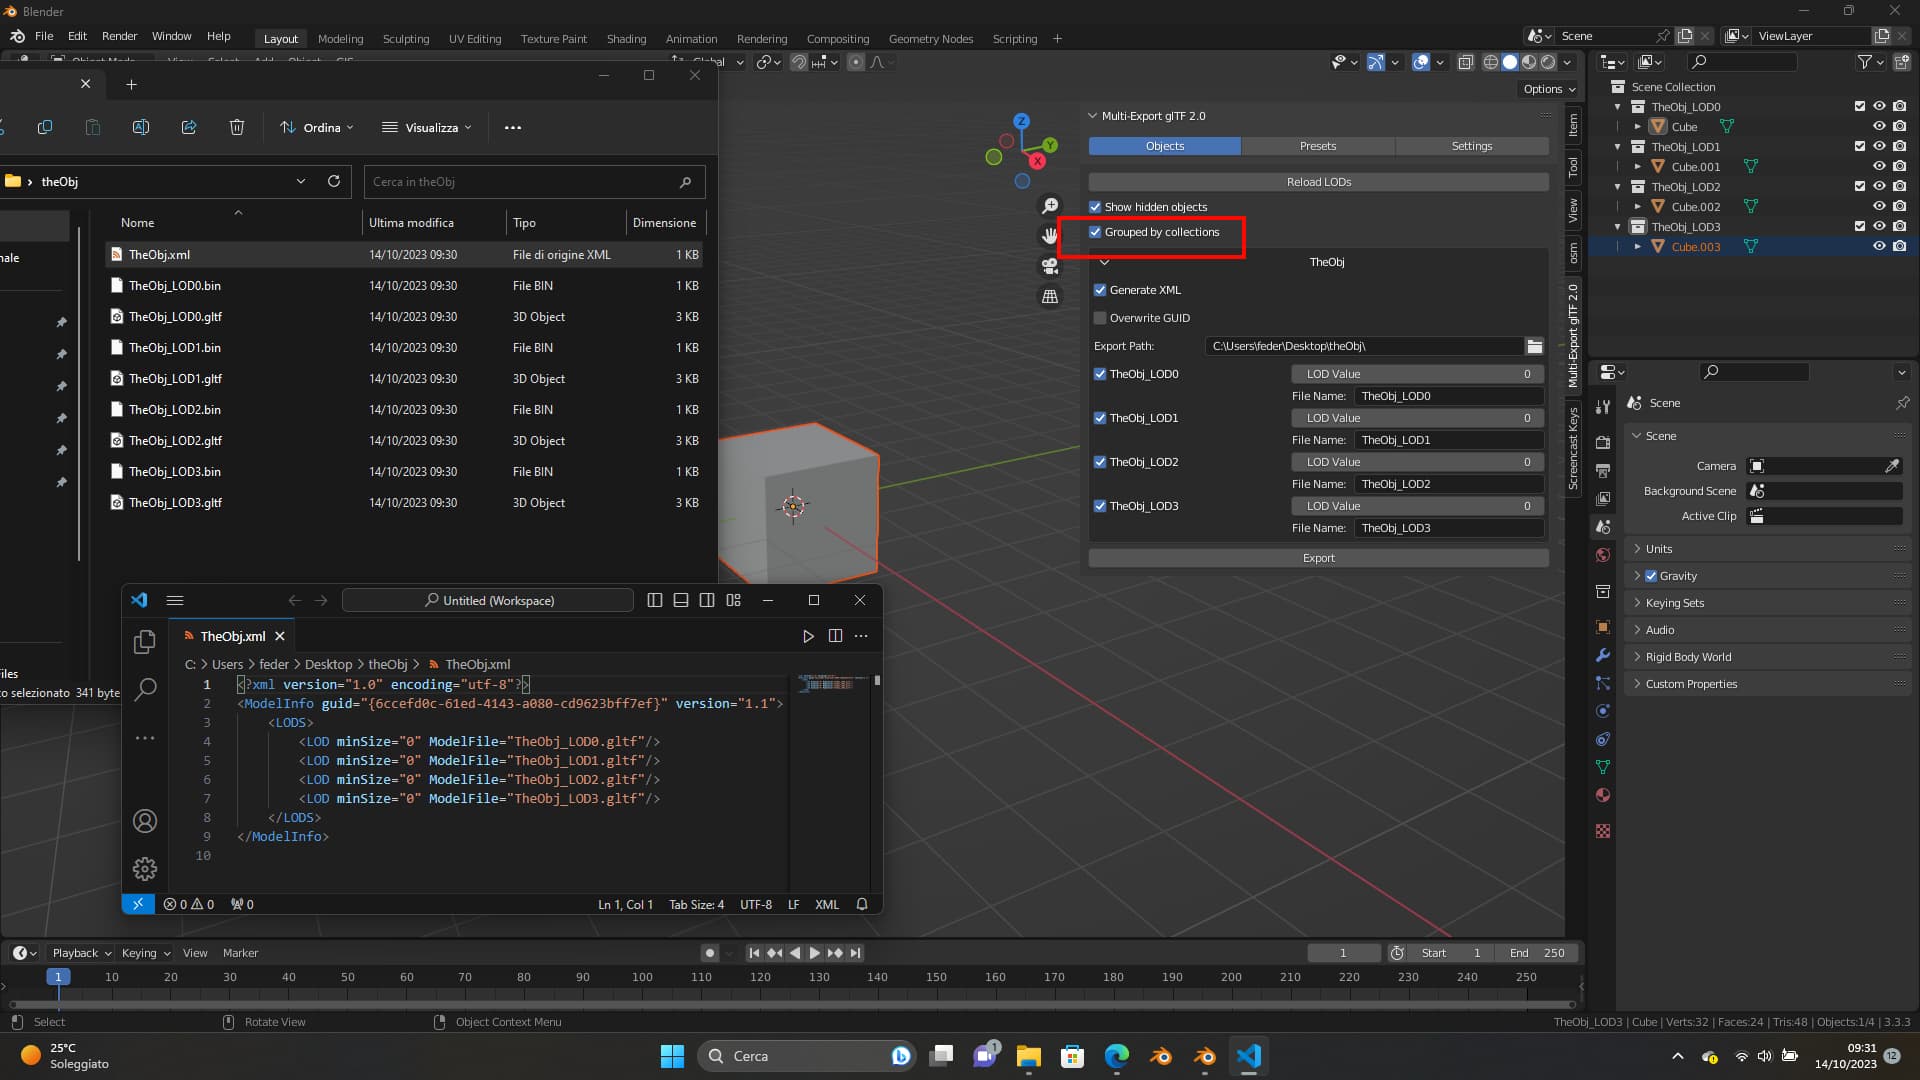Toggle the Generate XML checkbox
Viewport: 1920px width, 1080px height.
click(1100, 290)
